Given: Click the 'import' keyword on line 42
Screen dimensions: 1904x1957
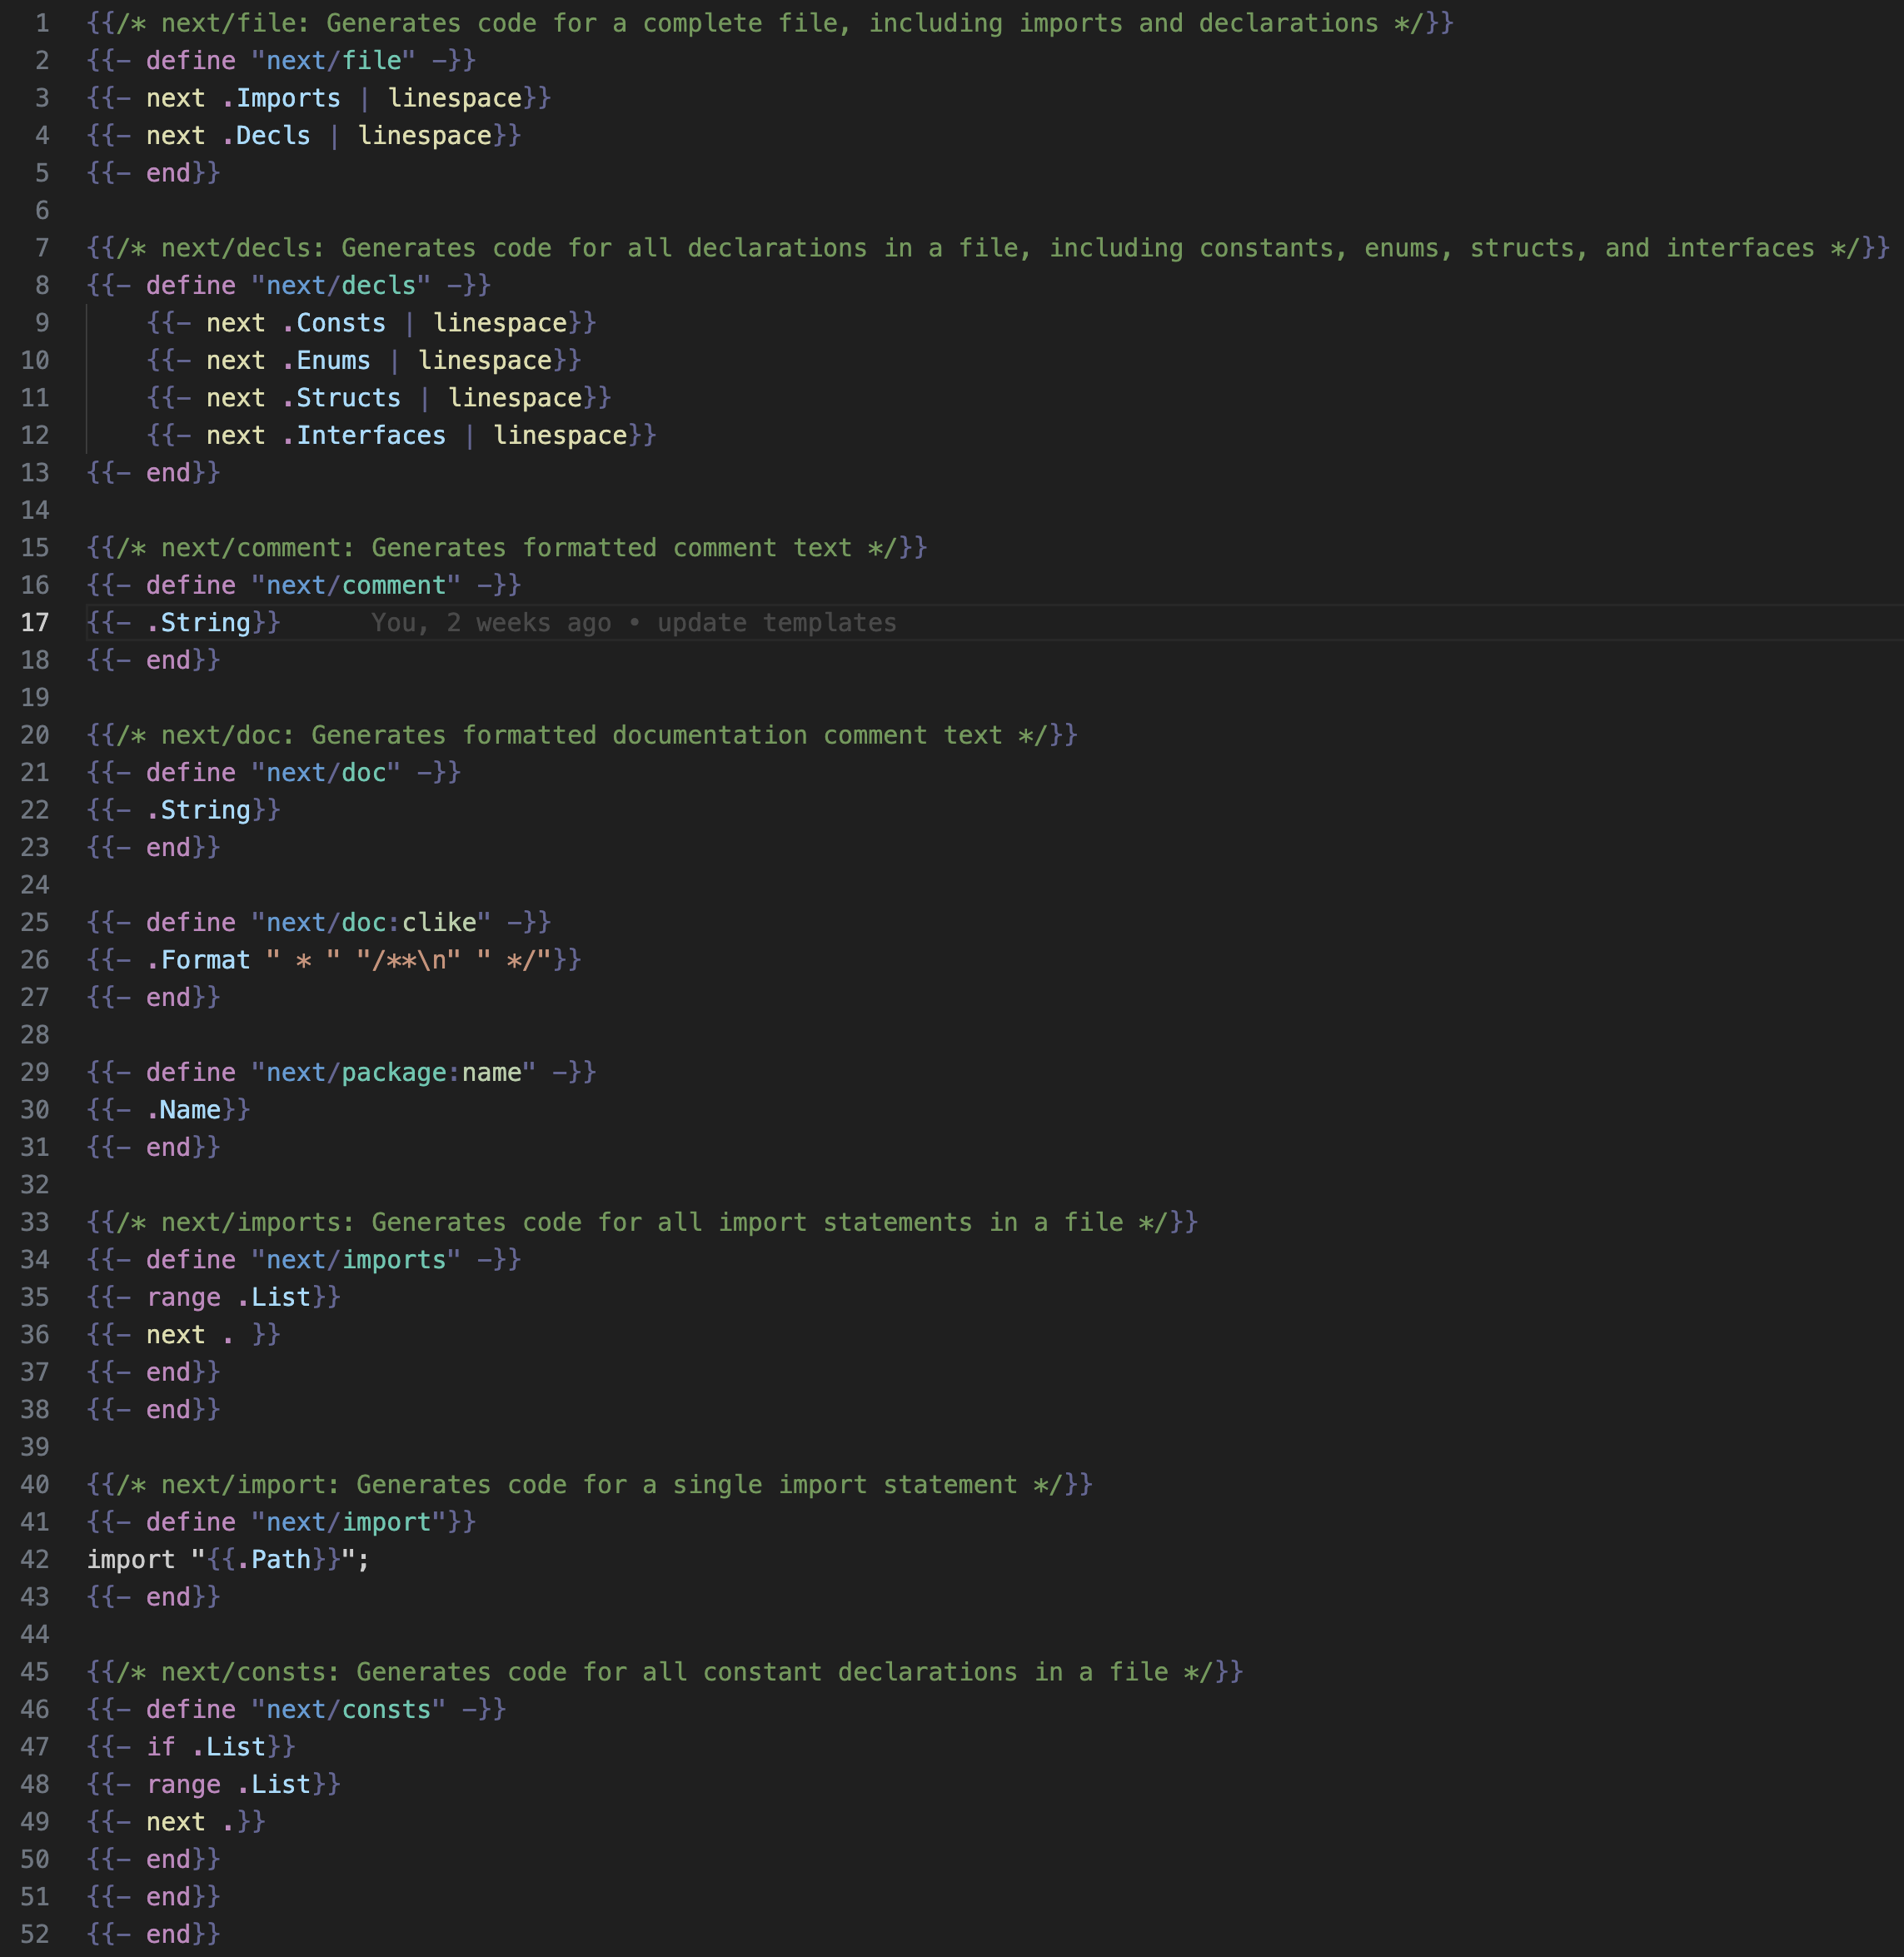Looking at the screenshot, I should click(x=130, y=1560).
